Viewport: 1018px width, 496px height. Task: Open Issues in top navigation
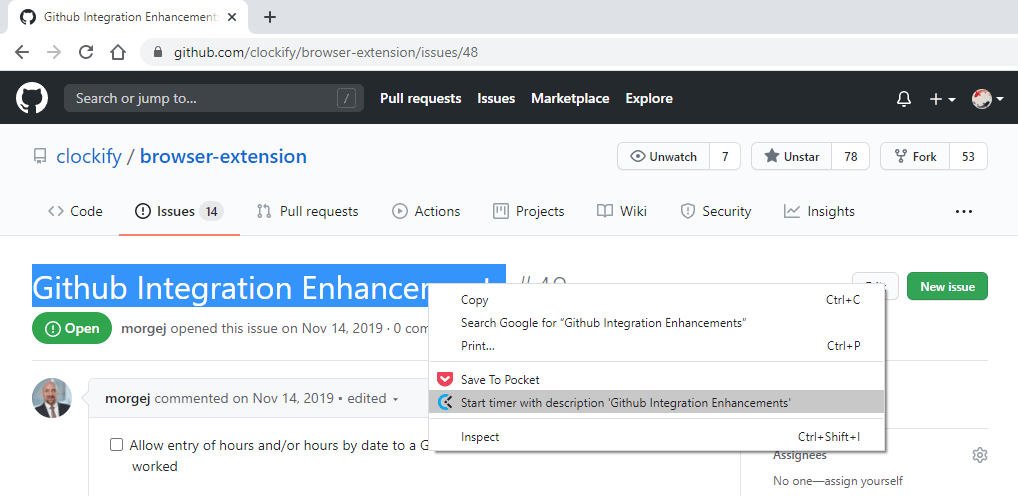click(x=496, y=99)
